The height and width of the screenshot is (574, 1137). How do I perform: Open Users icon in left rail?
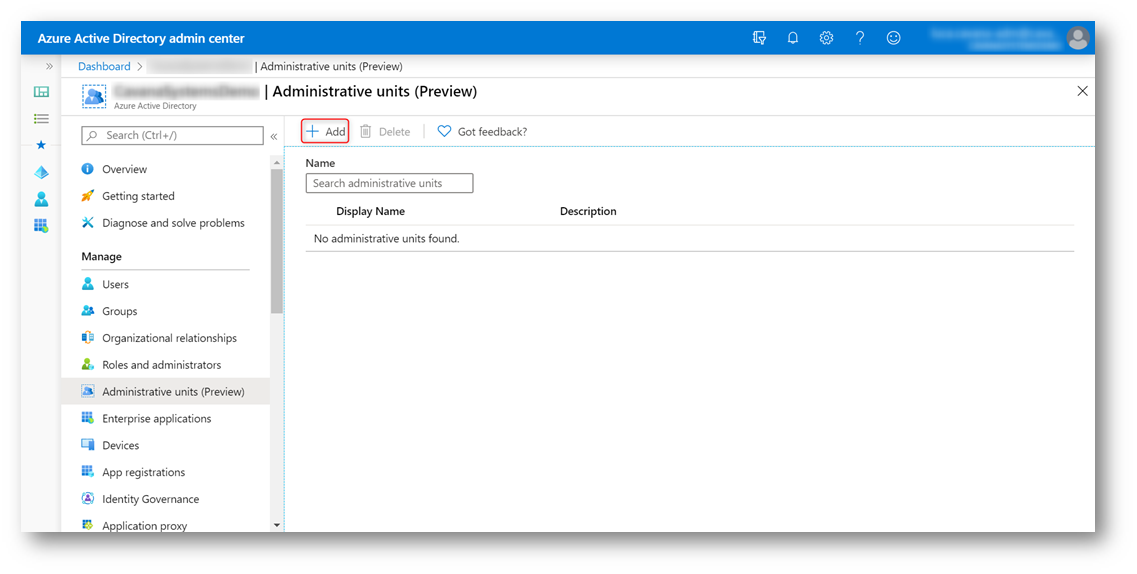click(41, 199)
